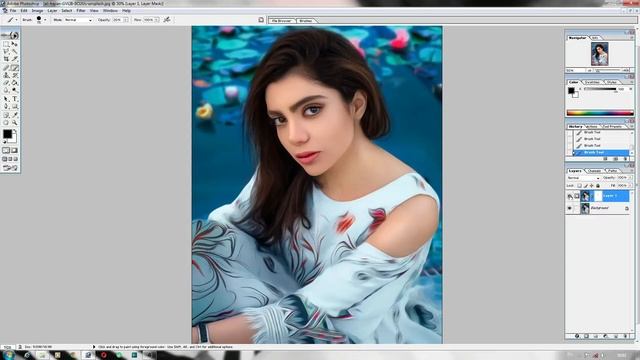The image size is (640, 360).
Task: Open the Flow slider arrow
Action: click(157, 20)
